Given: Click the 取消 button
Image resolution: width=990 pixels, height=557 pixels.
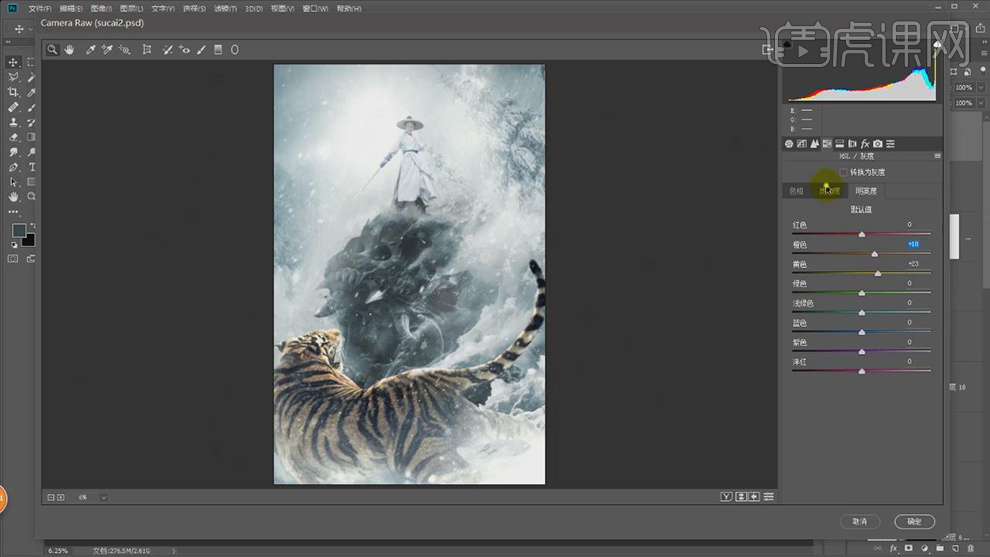Looking at the screenshot, I should tap(860, 521).
